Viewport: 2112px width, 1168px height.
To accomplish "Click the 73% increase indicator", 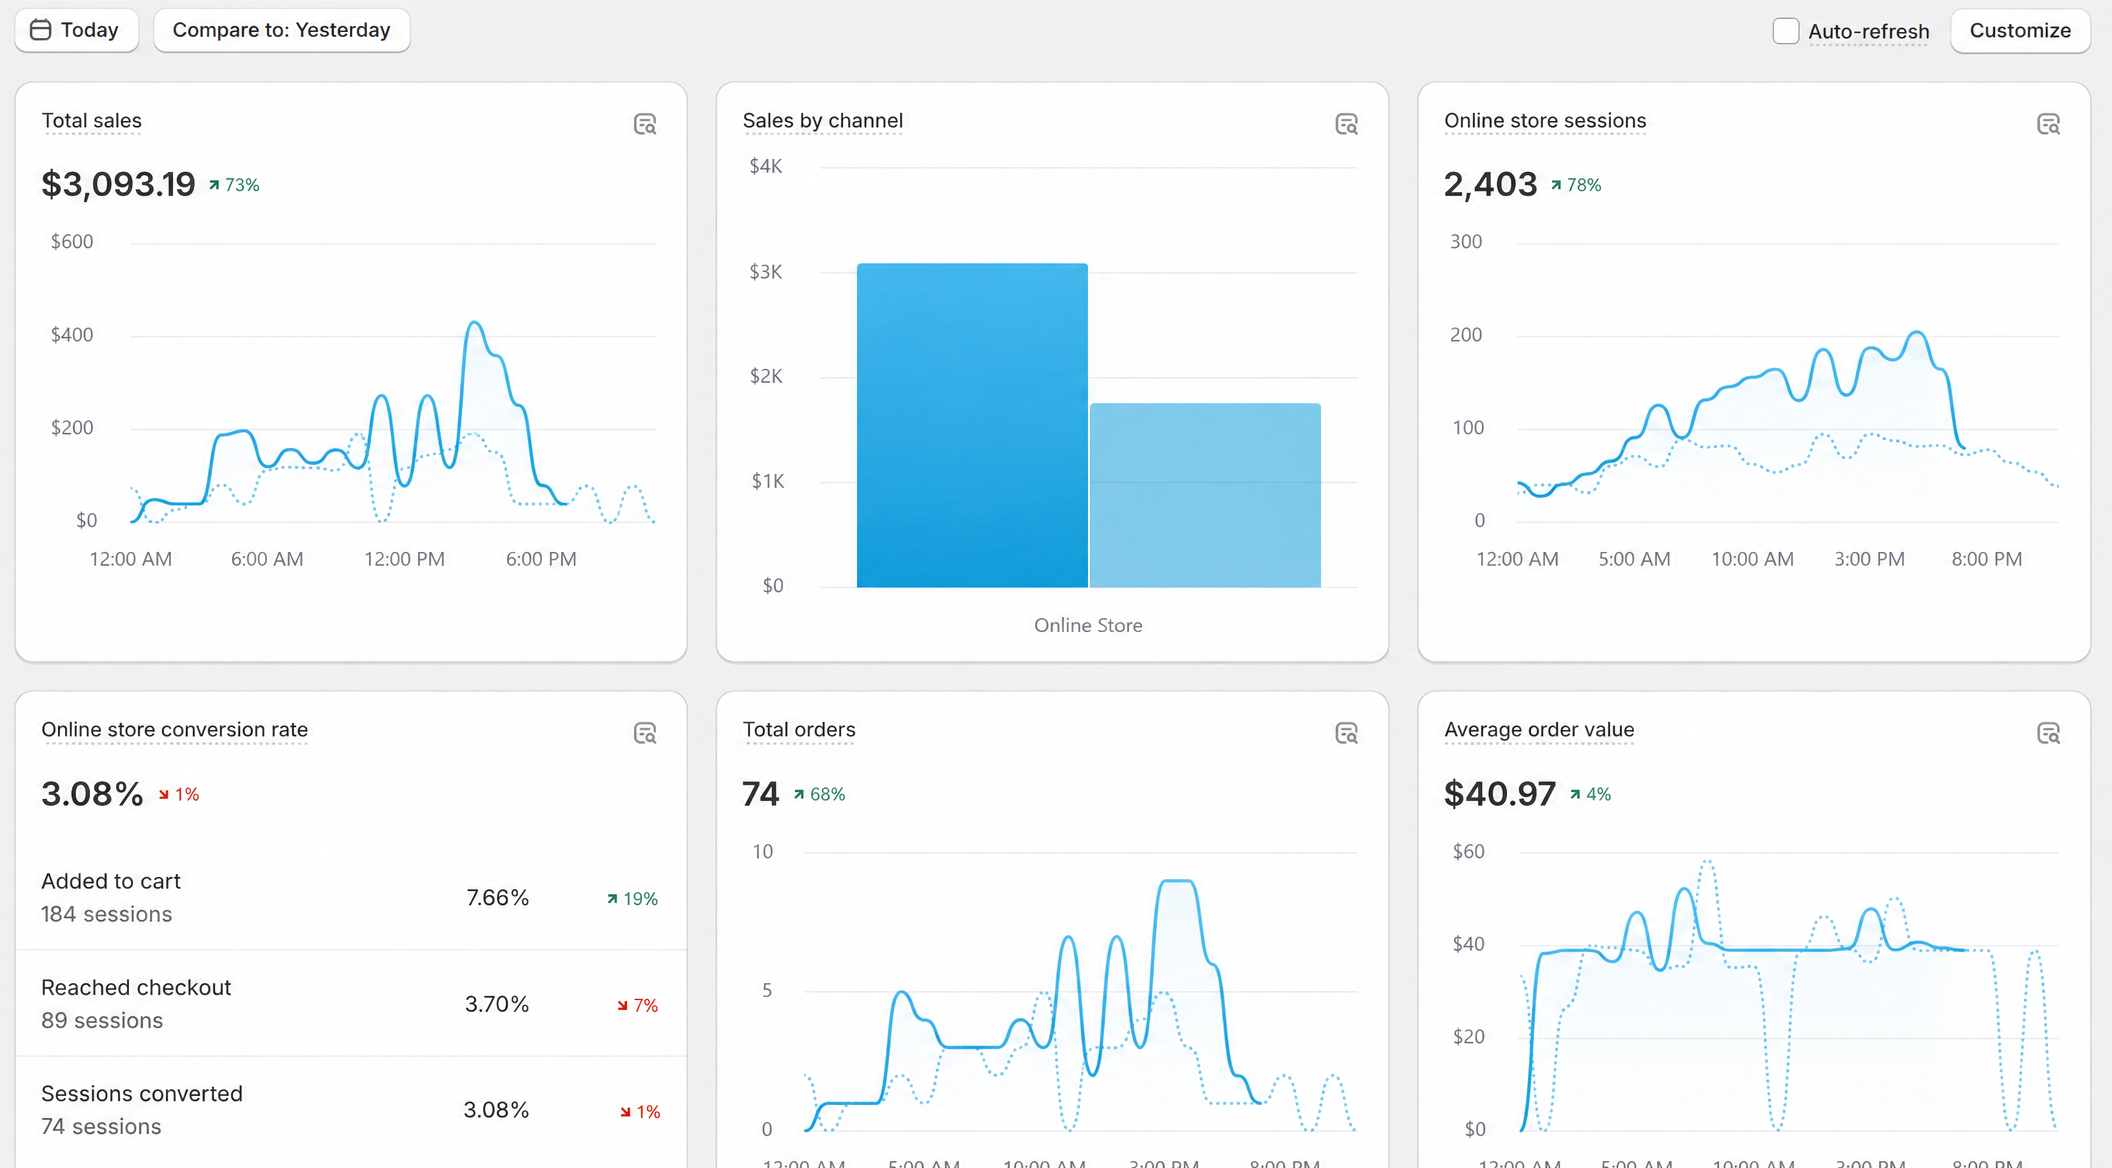I will click(x=234, y=185).
